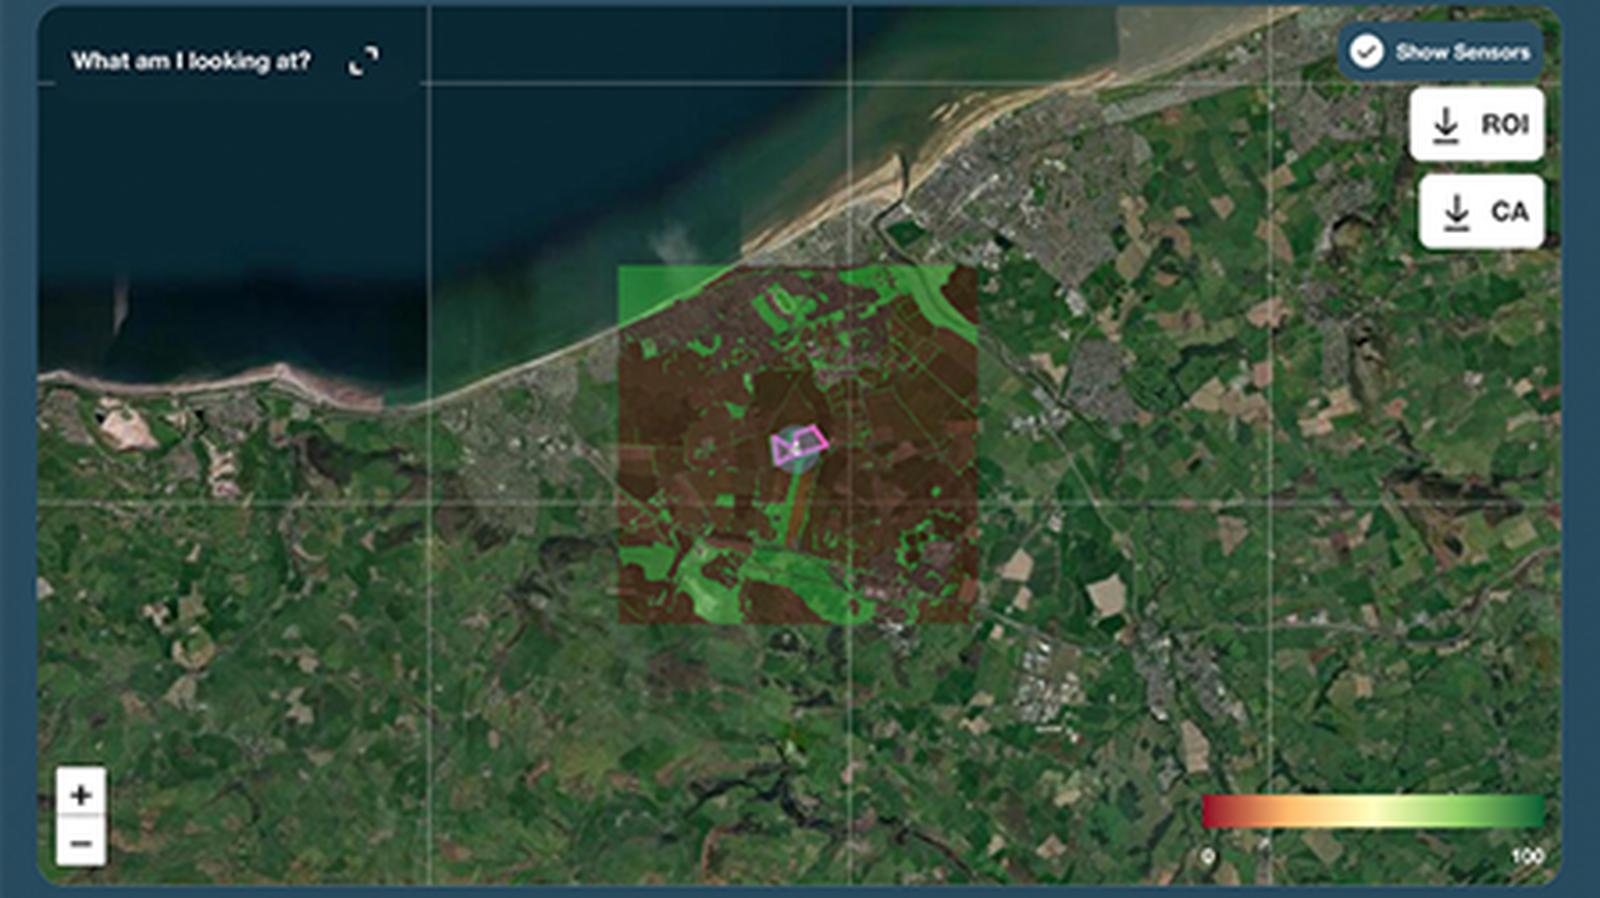
Task: Click the legend's 100 maximum label
Action: click(1526, 856)
